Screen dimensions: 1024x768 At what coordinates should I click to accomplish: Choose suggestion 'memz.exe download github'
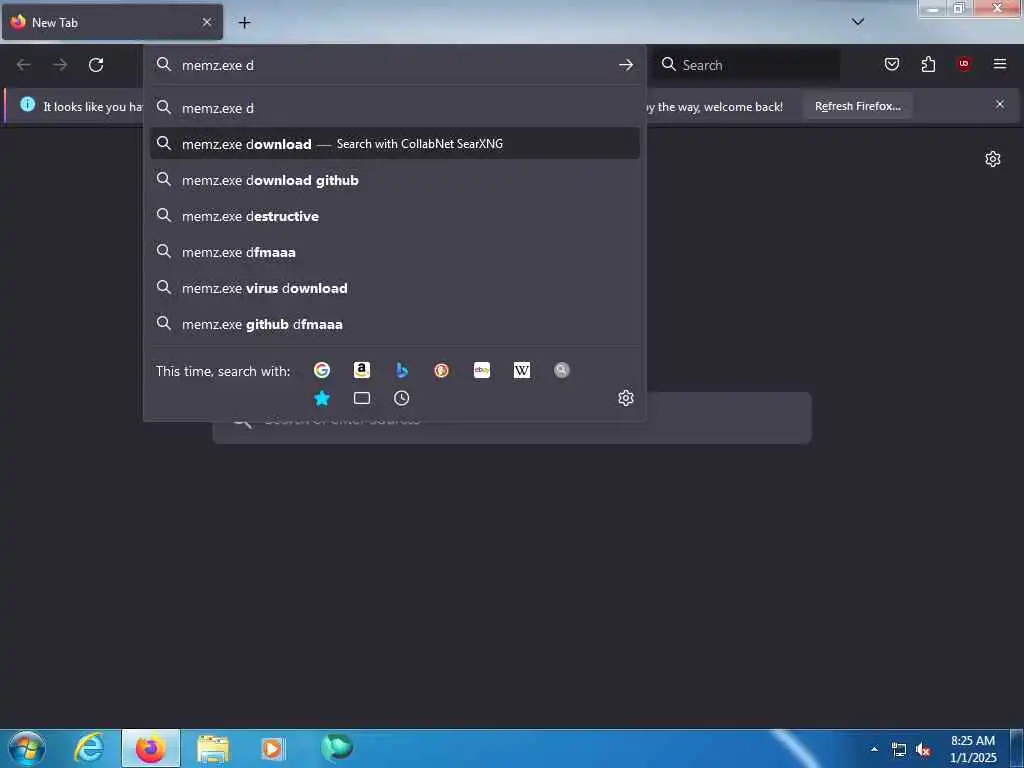394,180
